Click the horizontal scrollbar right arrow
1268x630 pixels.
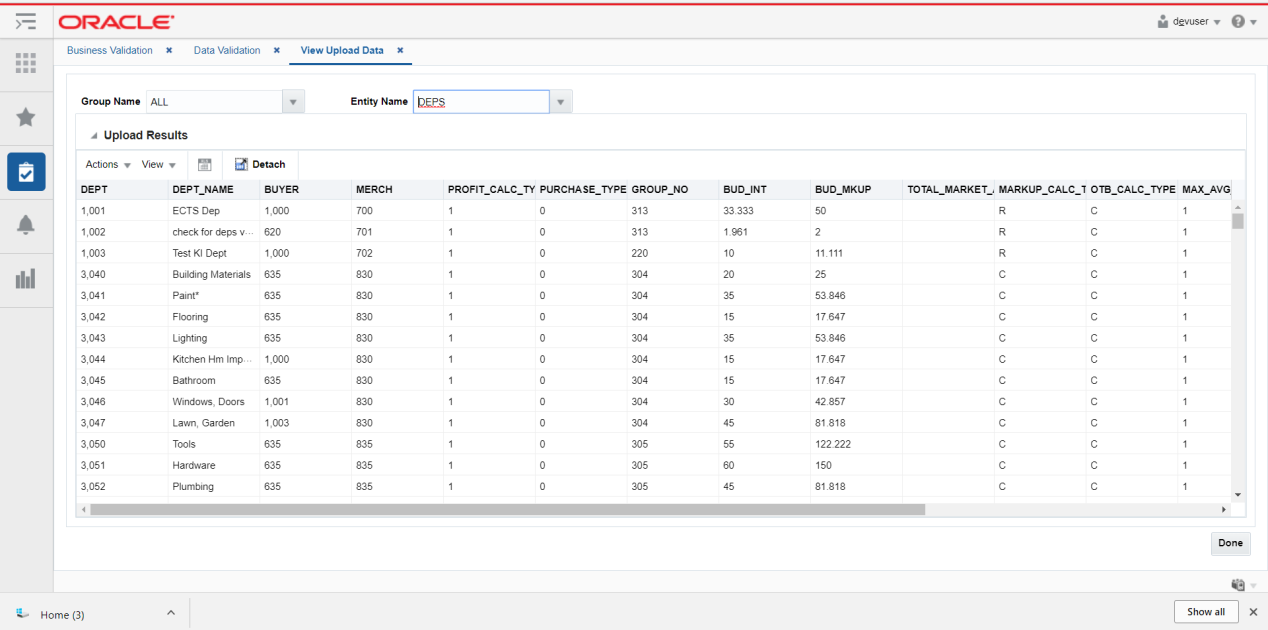[1224, 509]
